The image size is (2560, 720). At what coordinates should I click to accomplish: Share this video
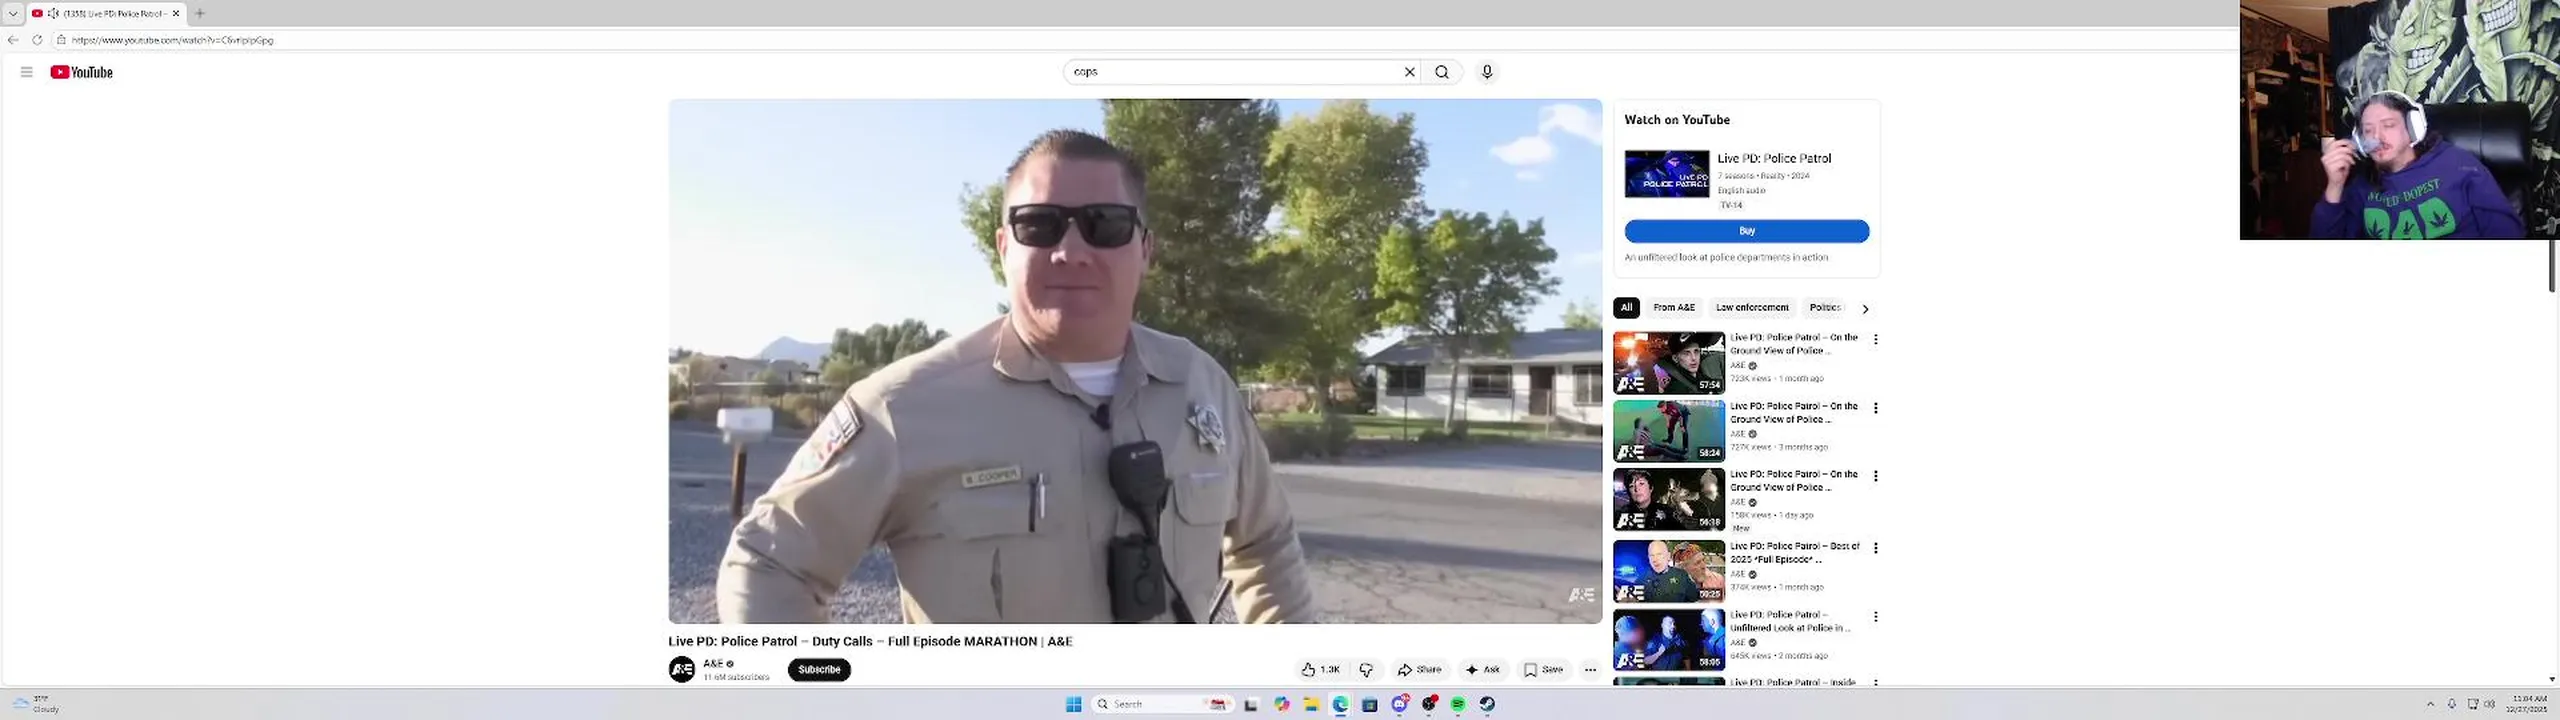point(1420,670)
